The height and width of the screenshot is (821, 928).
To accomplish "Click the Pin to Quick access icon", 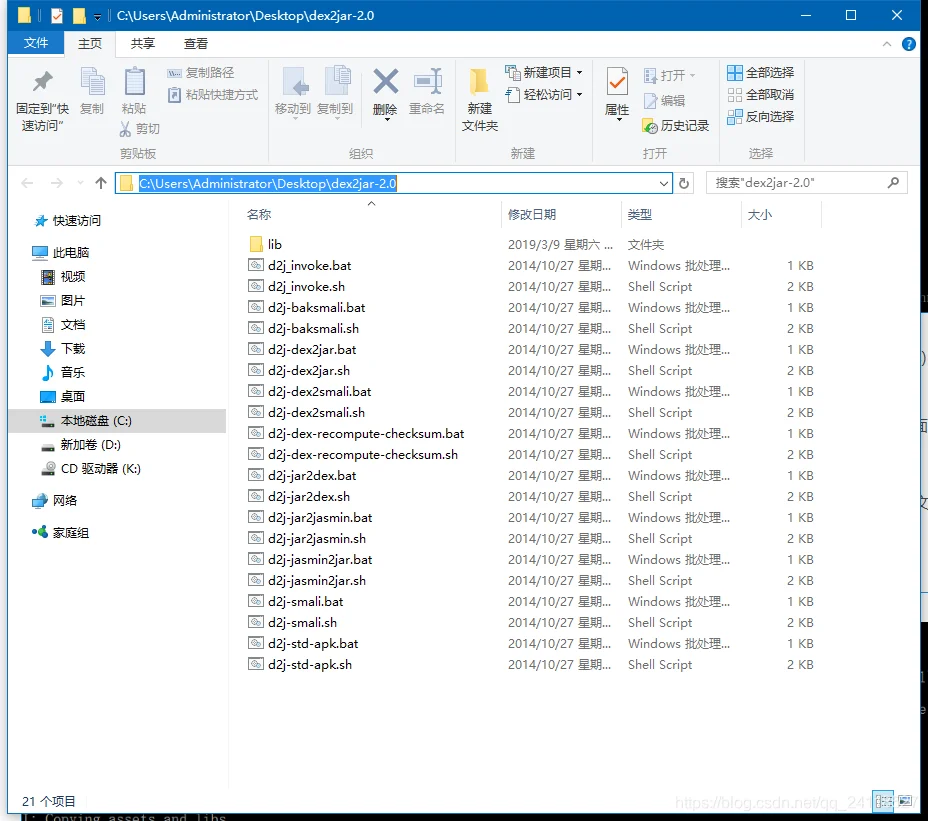I will click(x=43, y=82).
